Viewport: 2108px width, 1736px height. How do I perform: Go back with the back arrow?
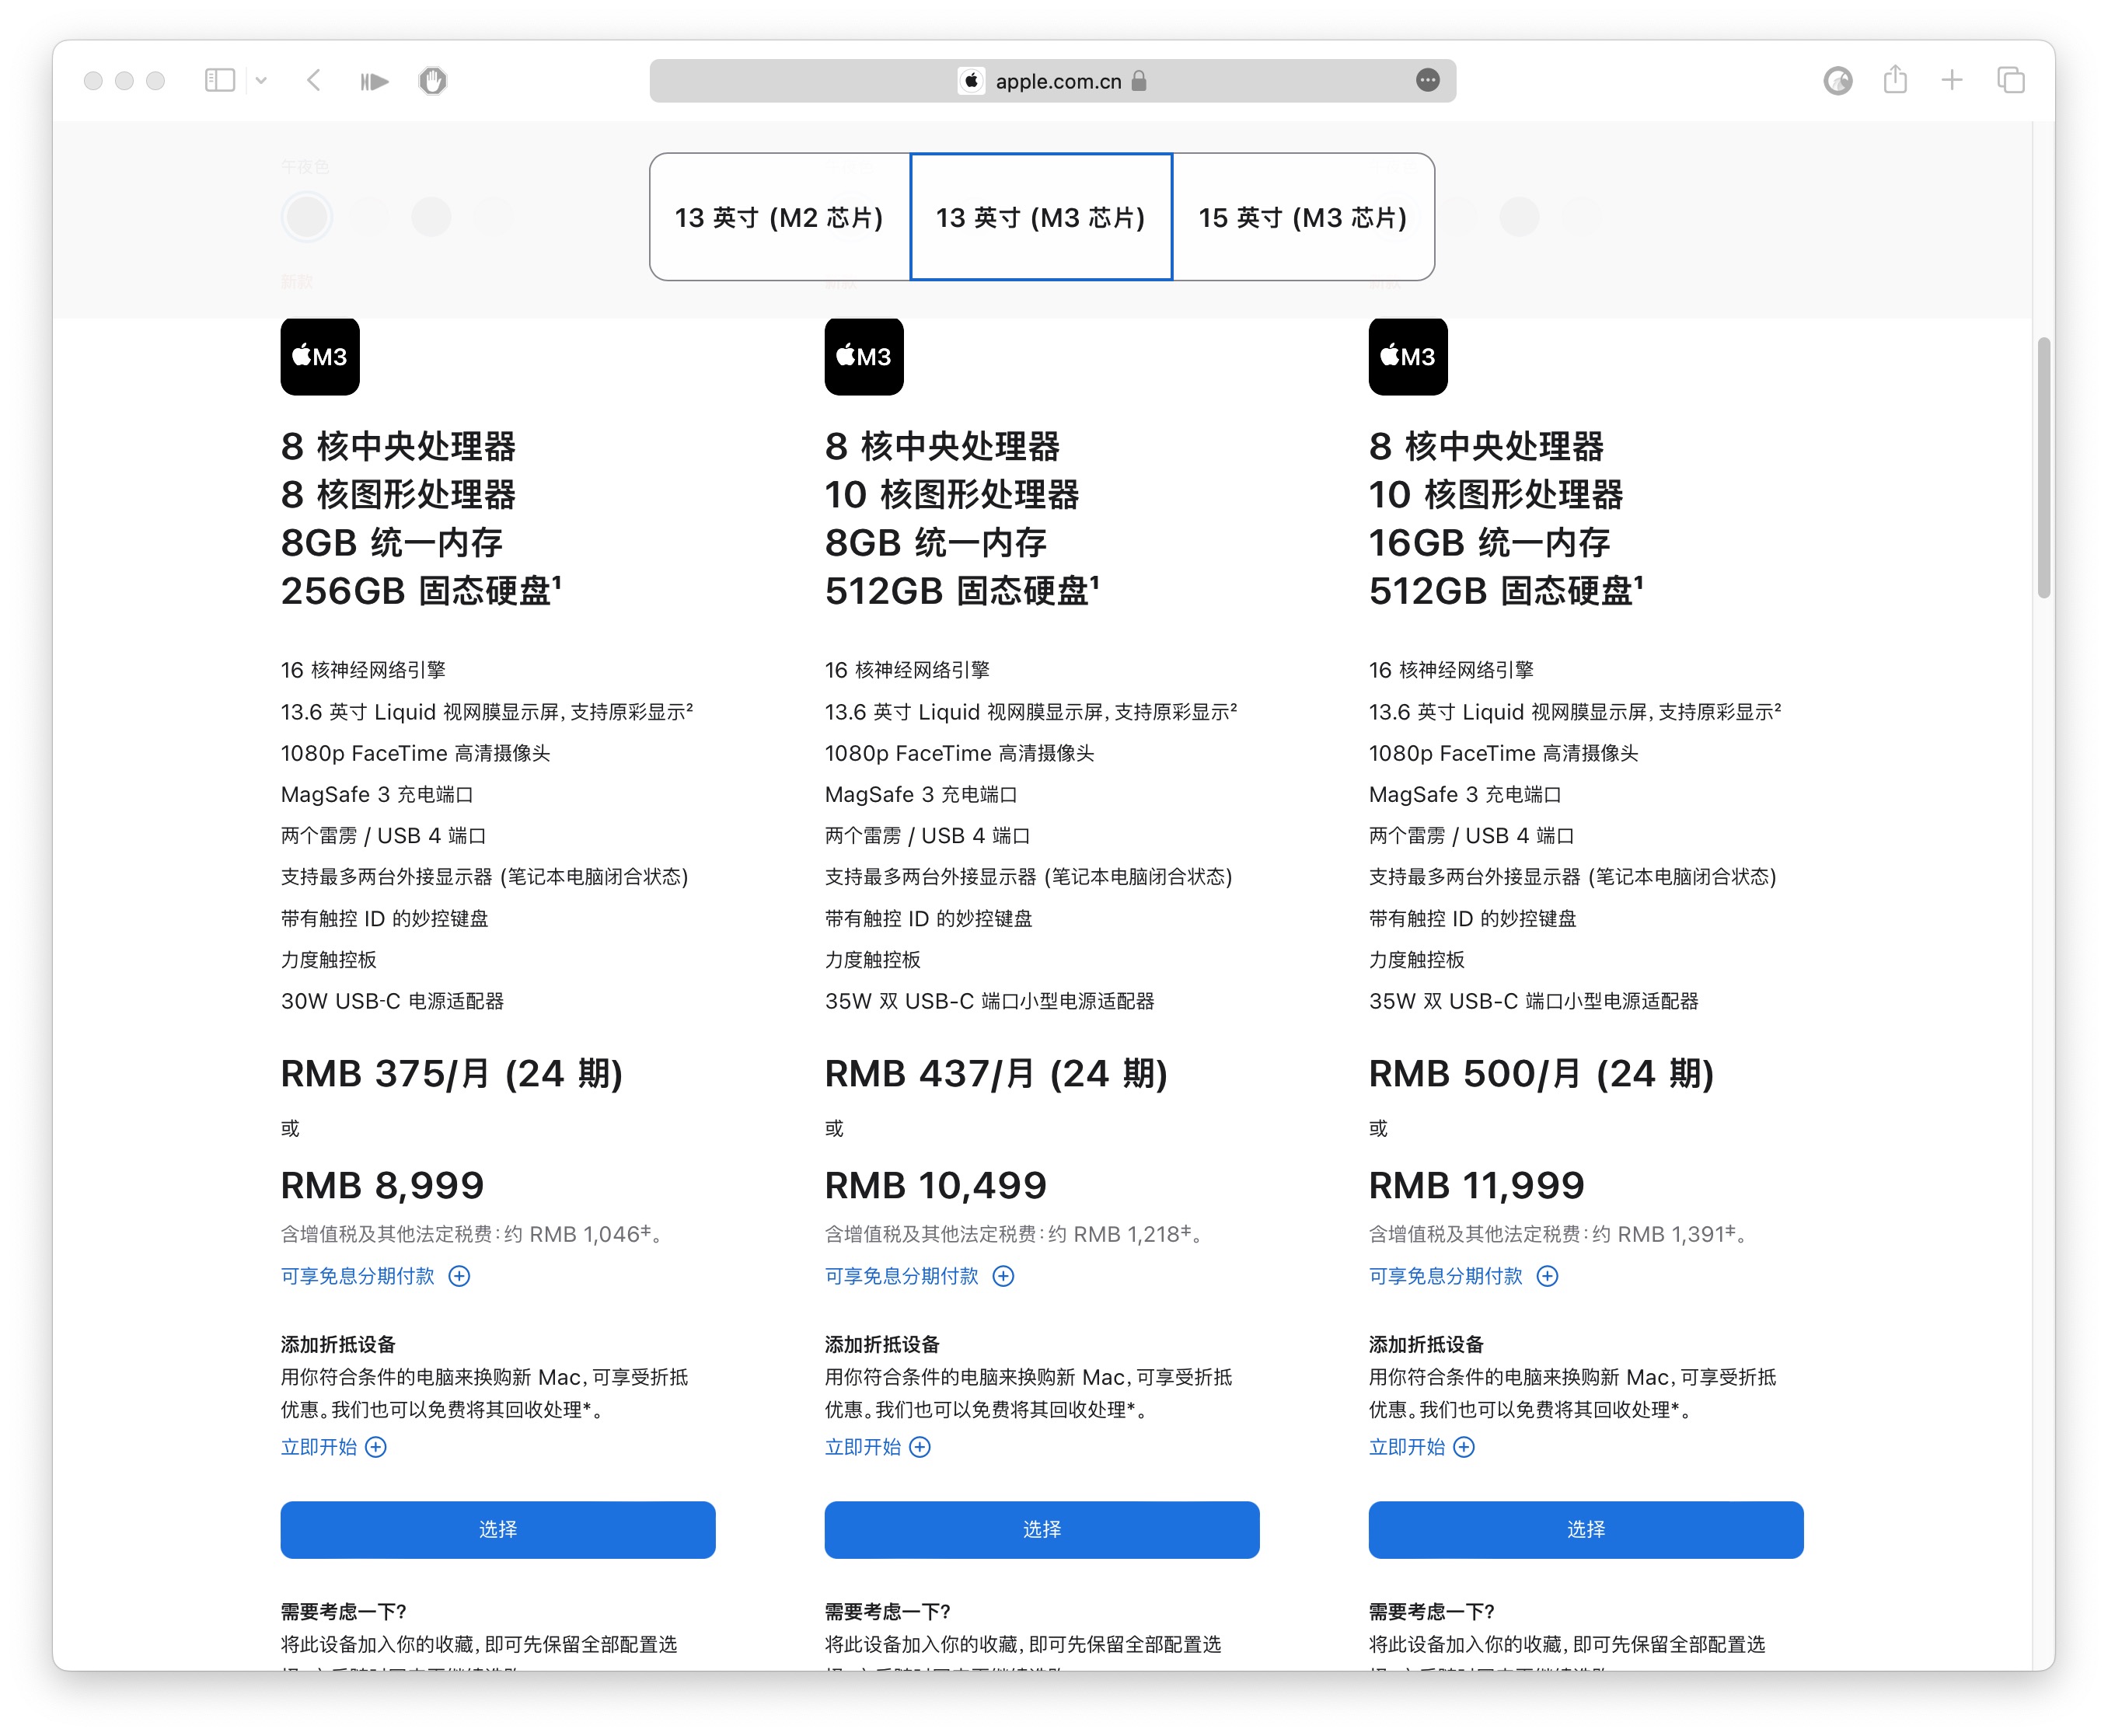(314, 80)
